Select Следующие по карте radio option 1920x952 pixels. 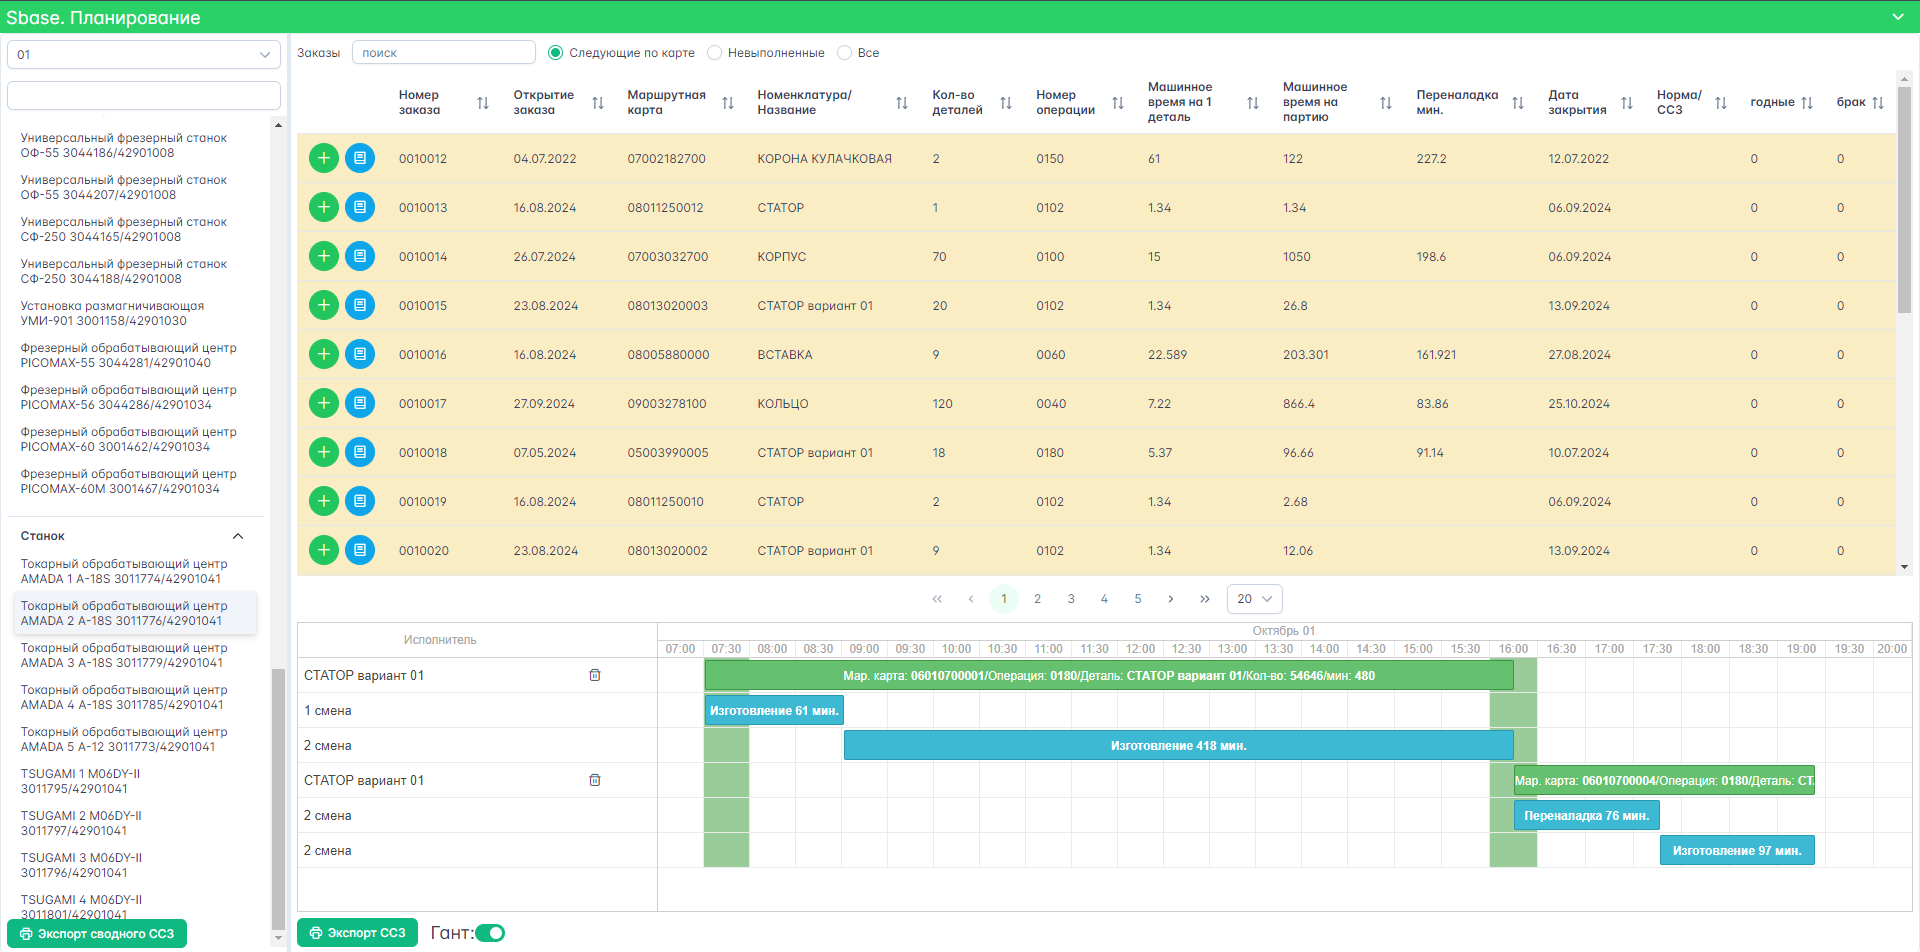(556, 53)
